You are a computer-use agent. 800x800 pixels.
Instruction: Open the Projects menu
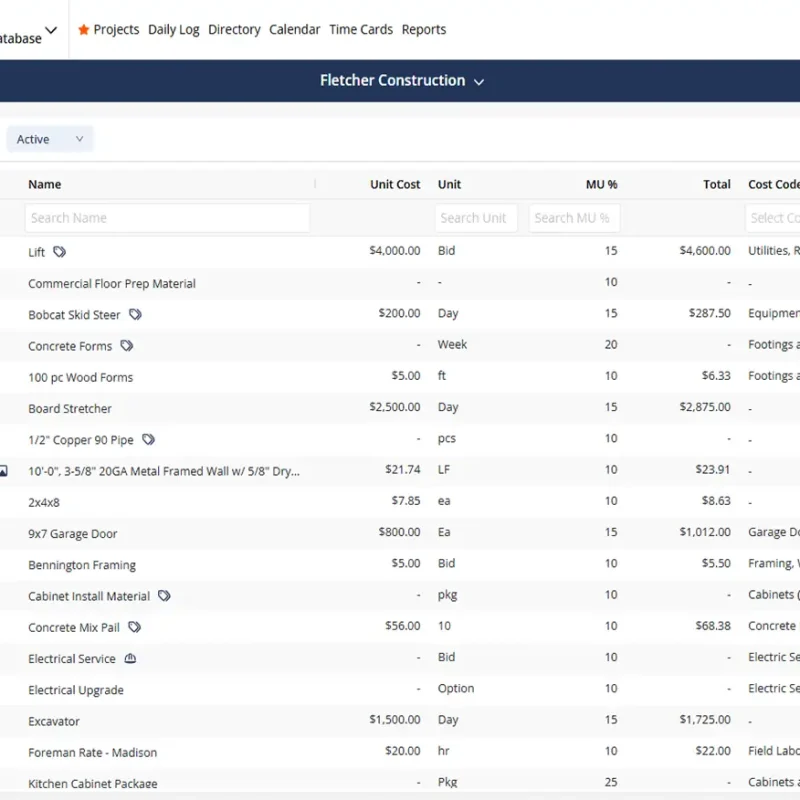(116, 30)
